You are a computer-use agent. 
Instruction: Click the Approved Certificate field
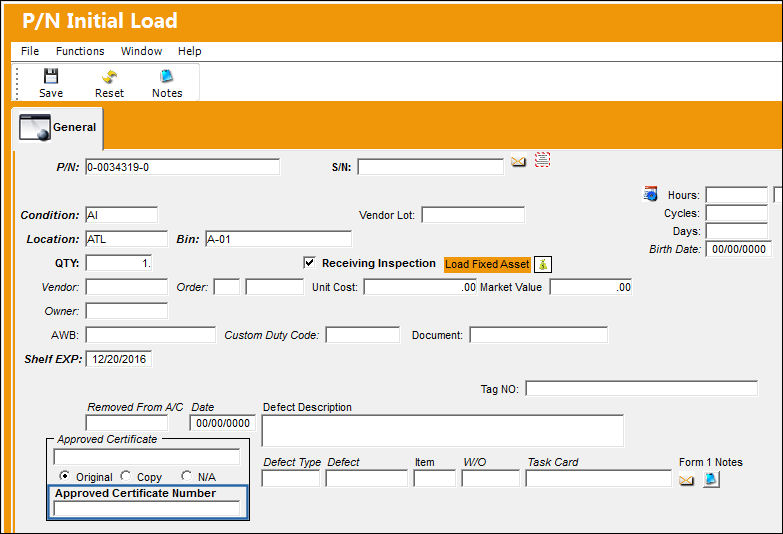146,457
